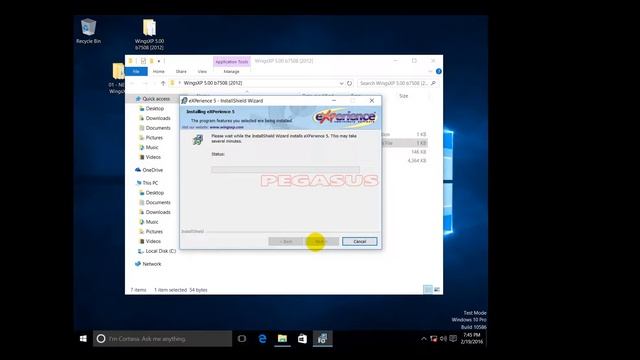Open the address bar history dropdown

pyautogui.click(x=341, y=83)
